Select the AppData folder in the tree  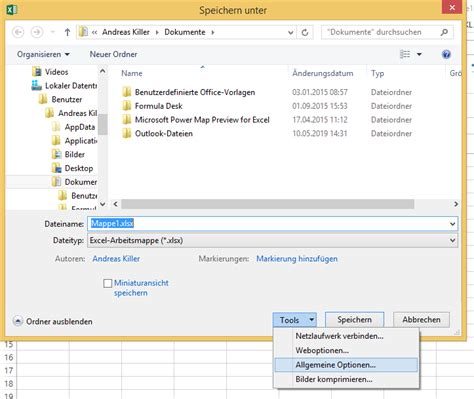[73, 127]
